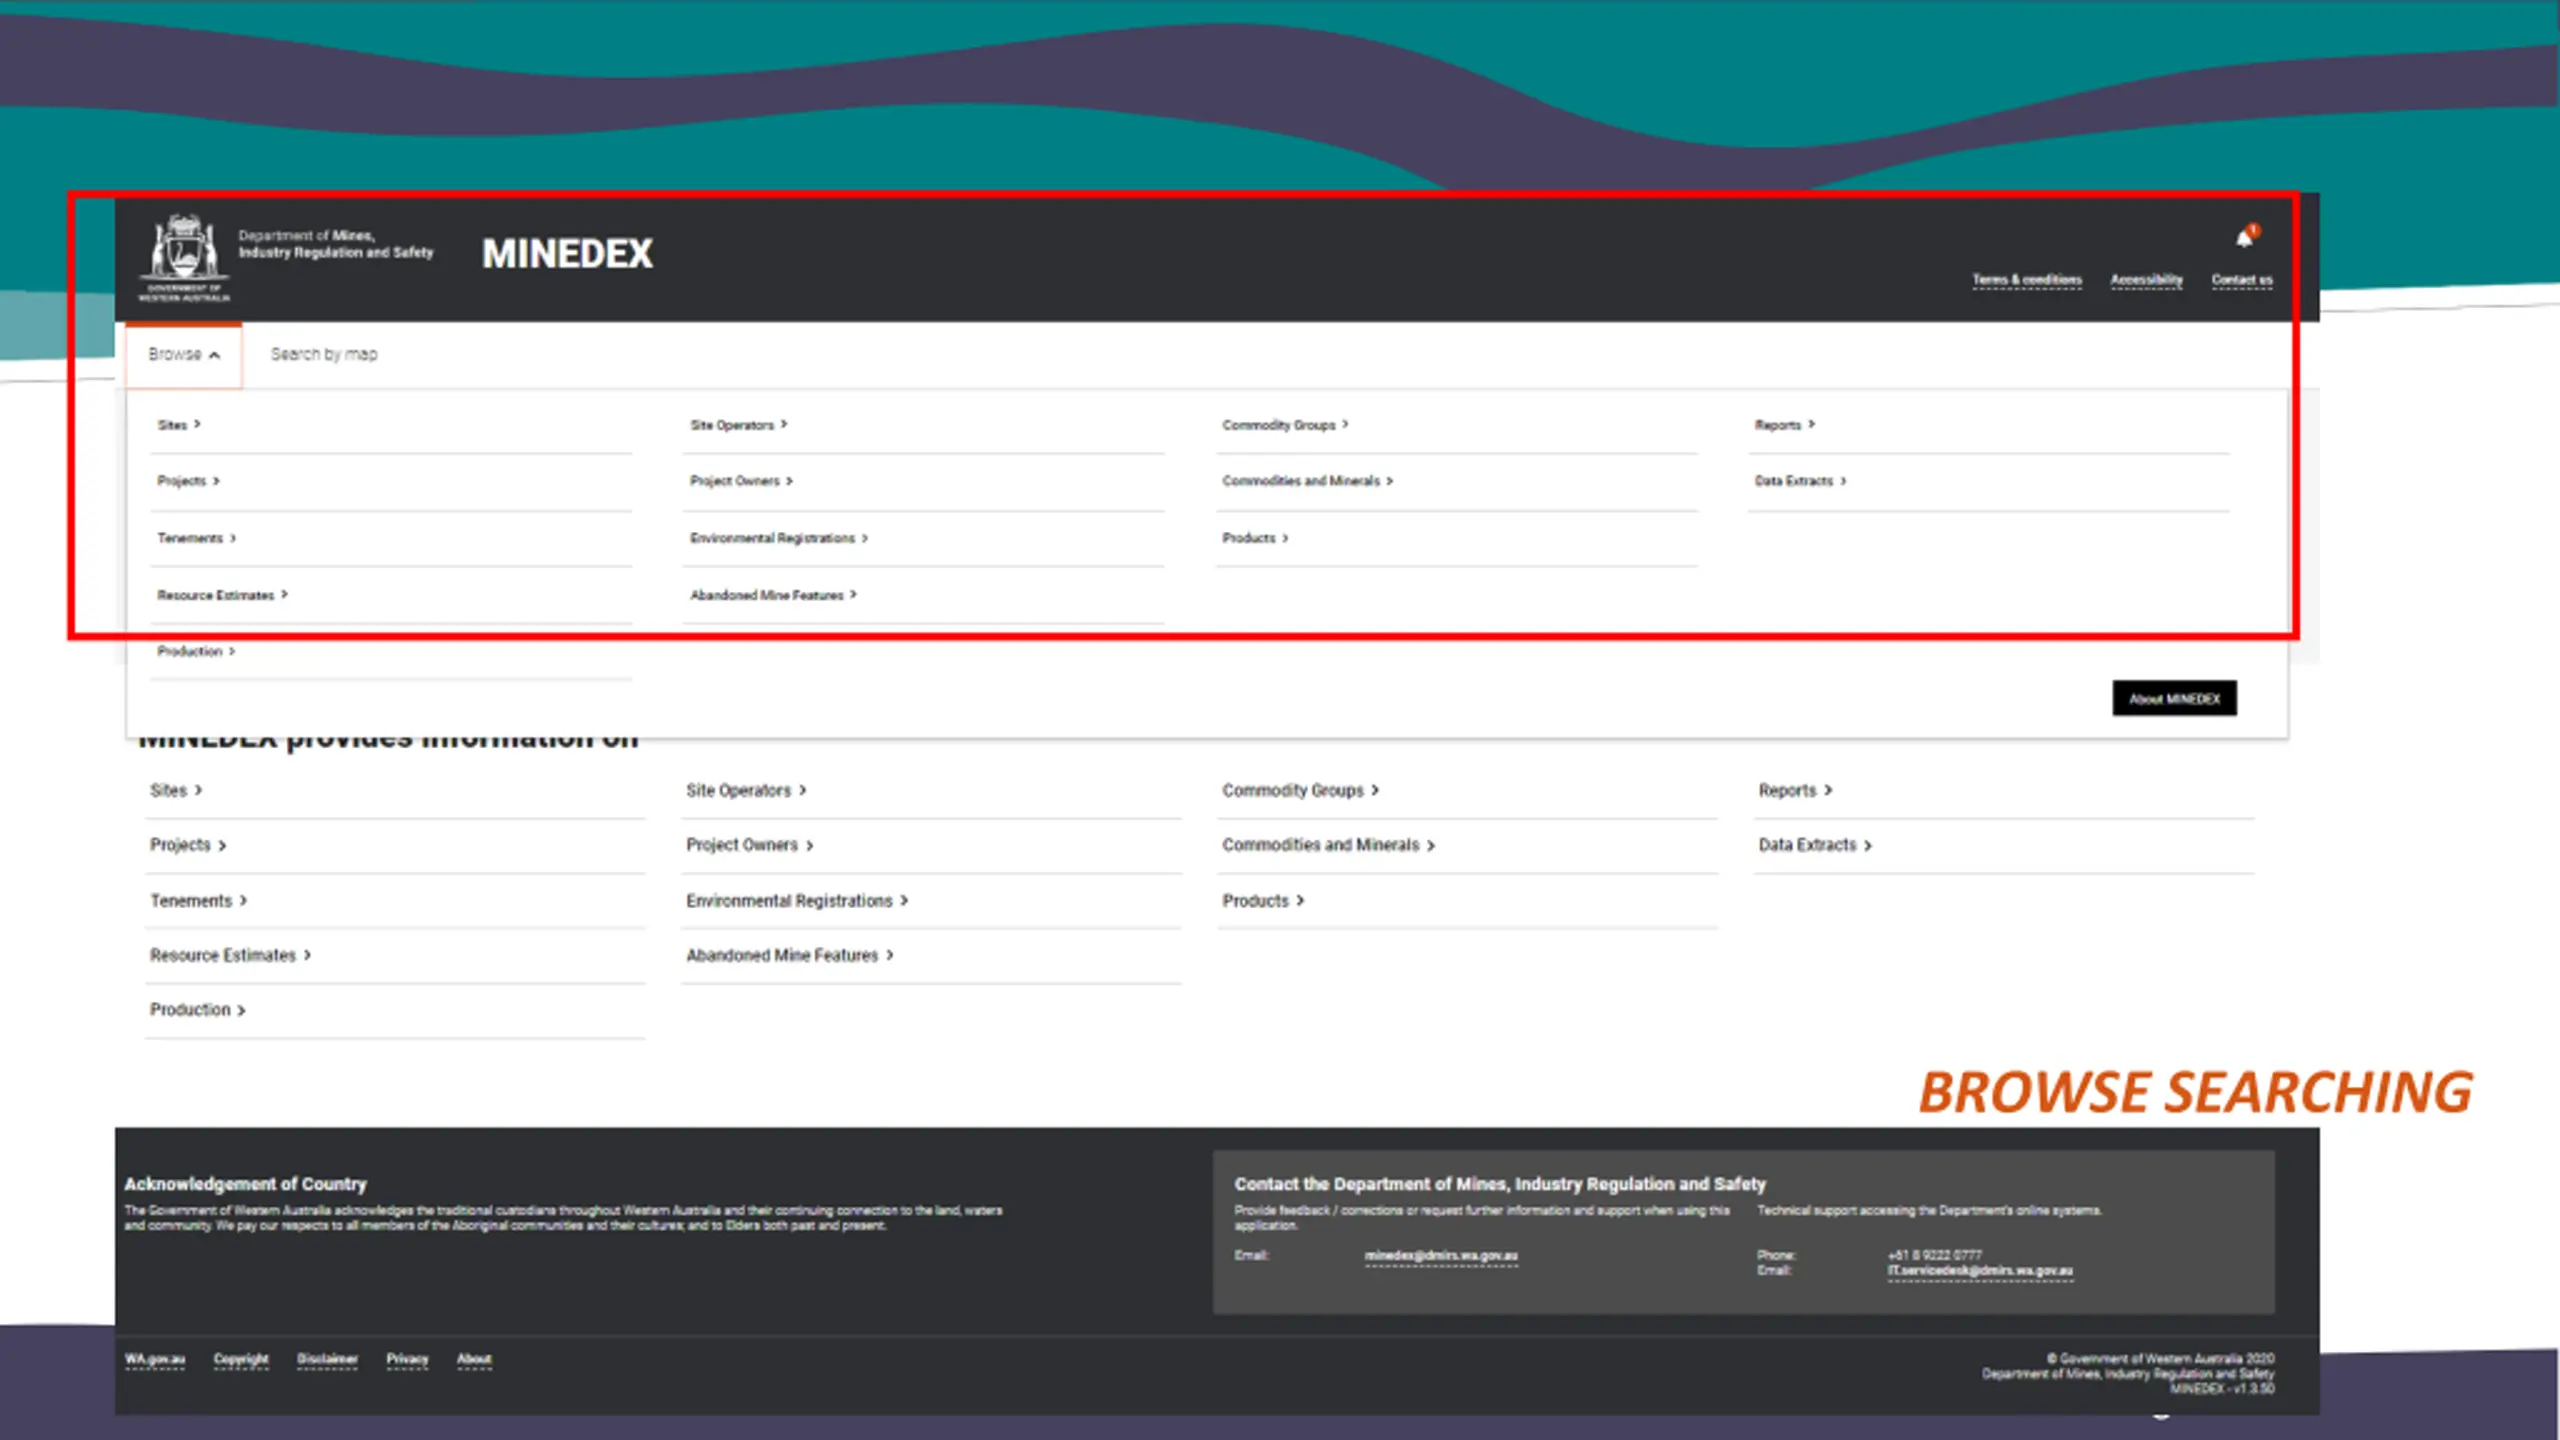This screenshot has width=2560, height=1440.
Task: Select Sites in the Browse dropdown menu
Action: tap(179, 425)
